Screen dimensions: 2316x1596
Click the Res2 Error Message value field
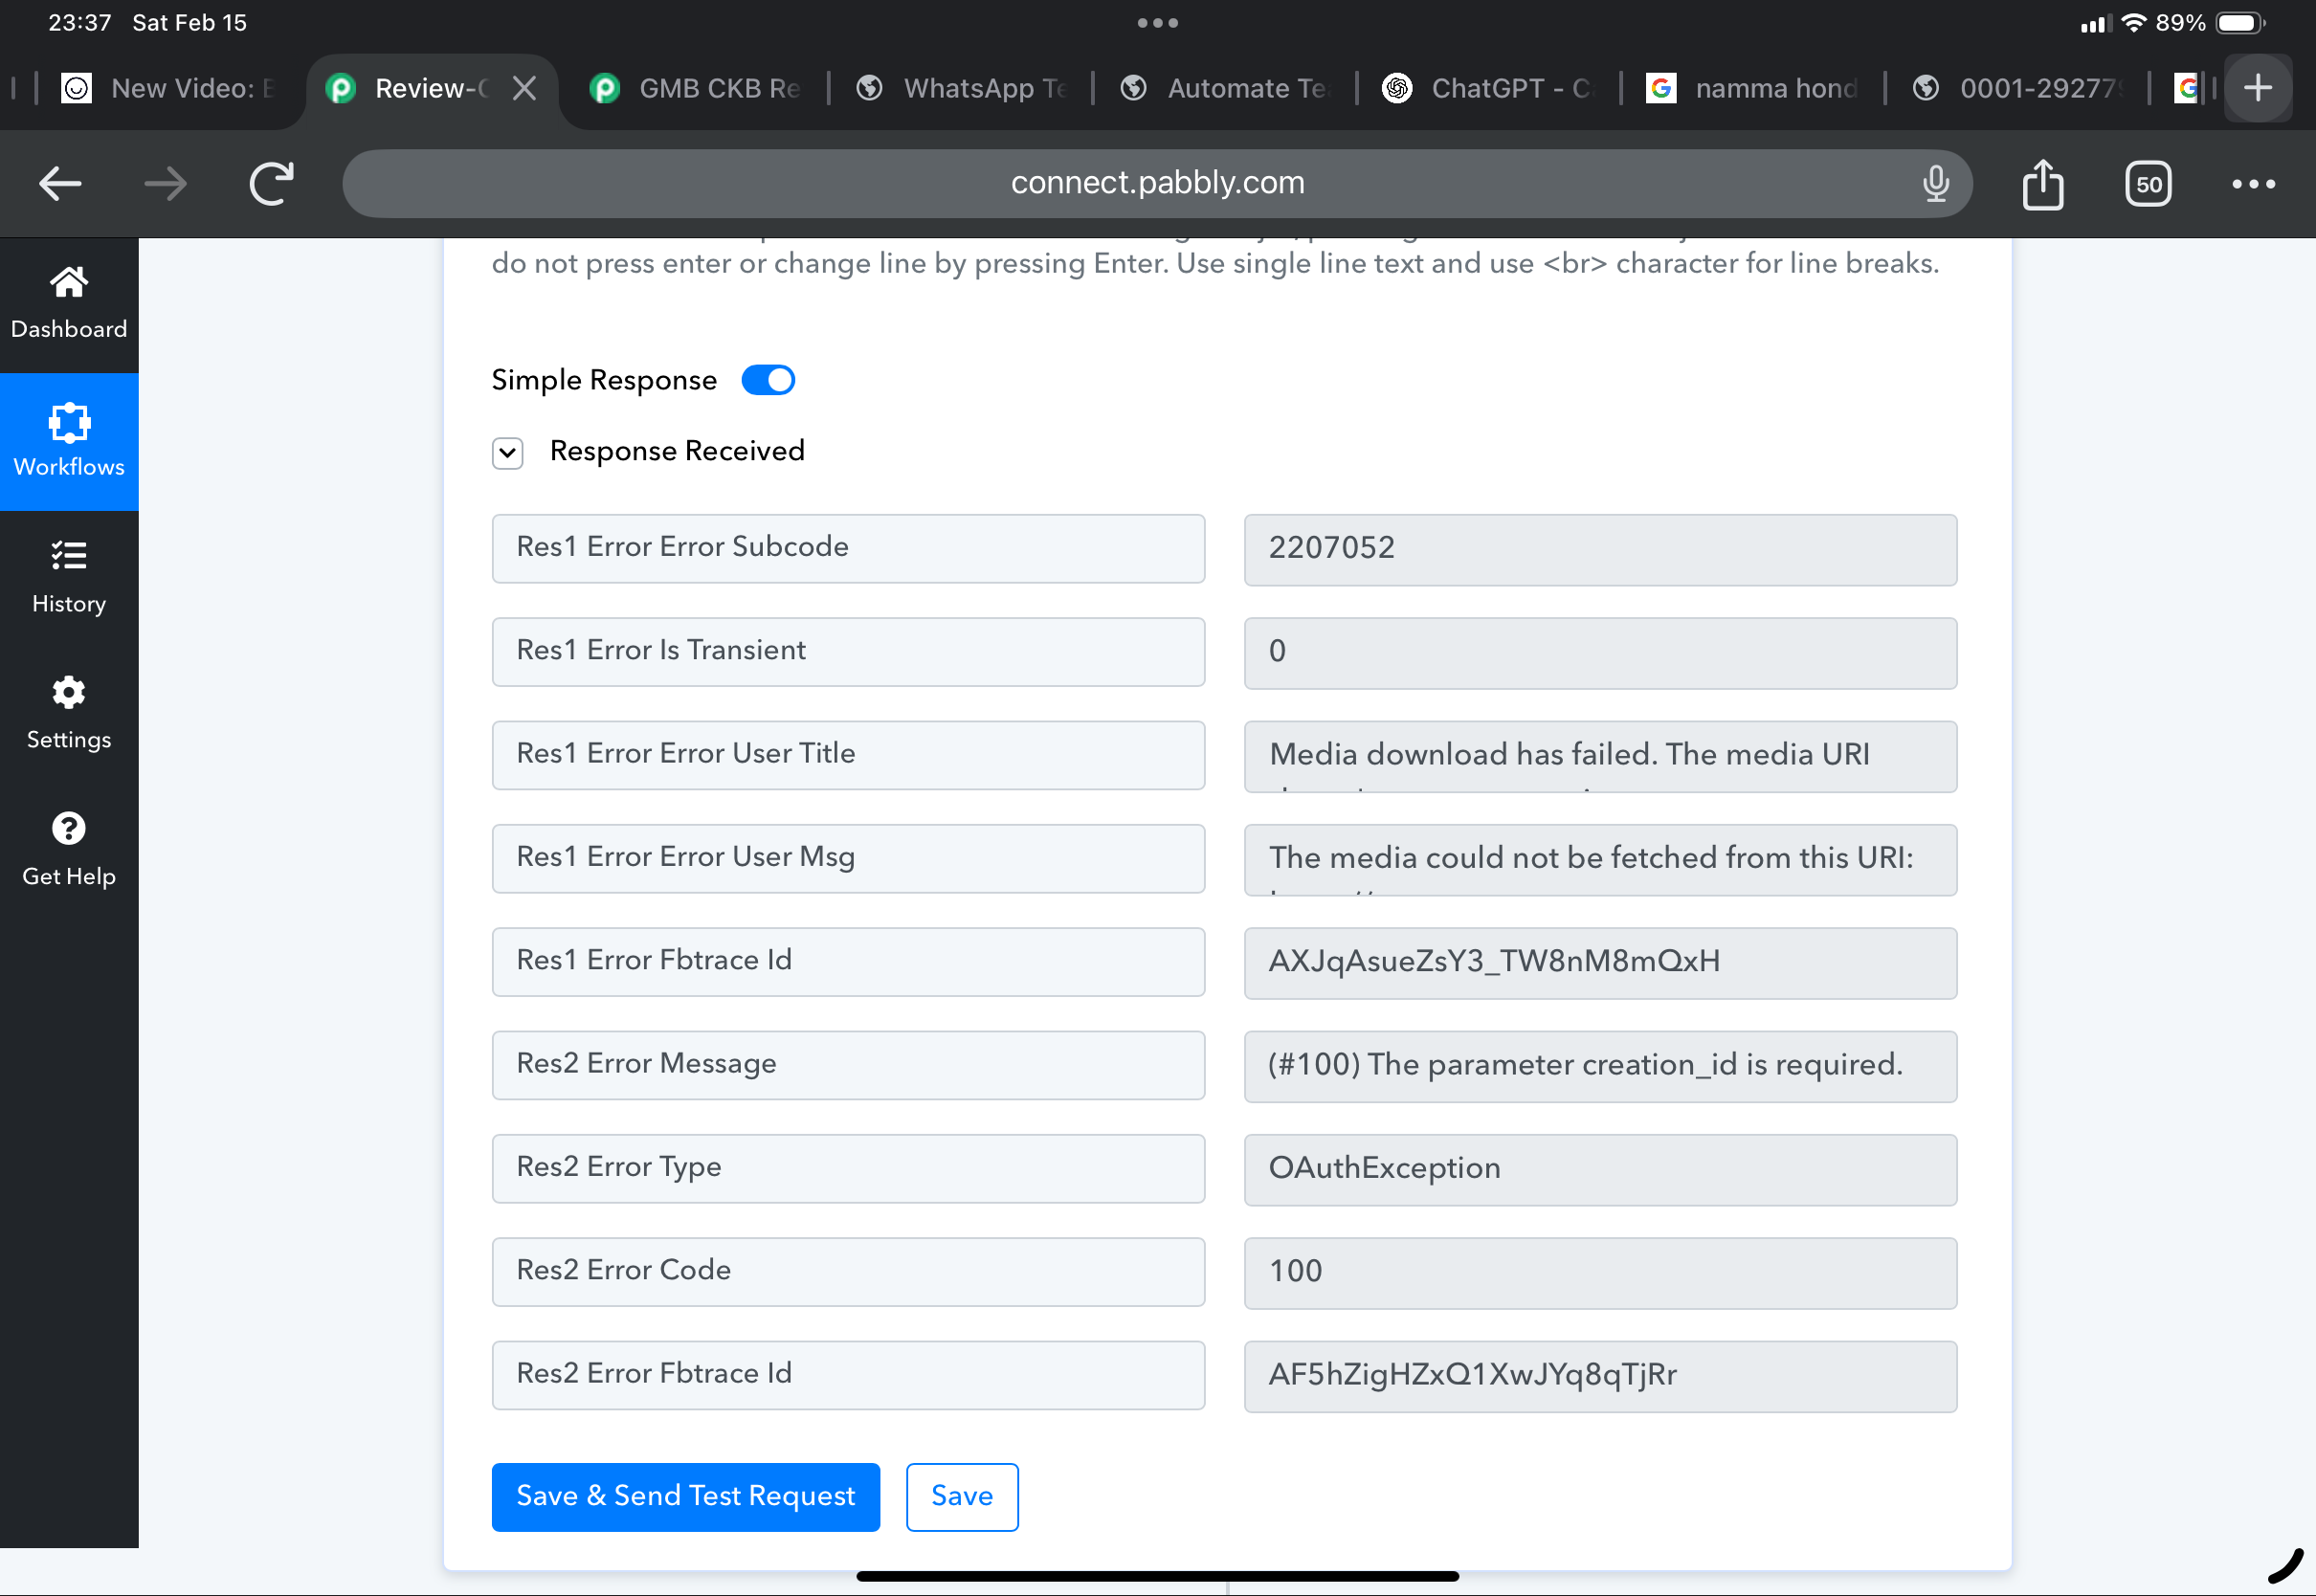coord(1599,1065)
